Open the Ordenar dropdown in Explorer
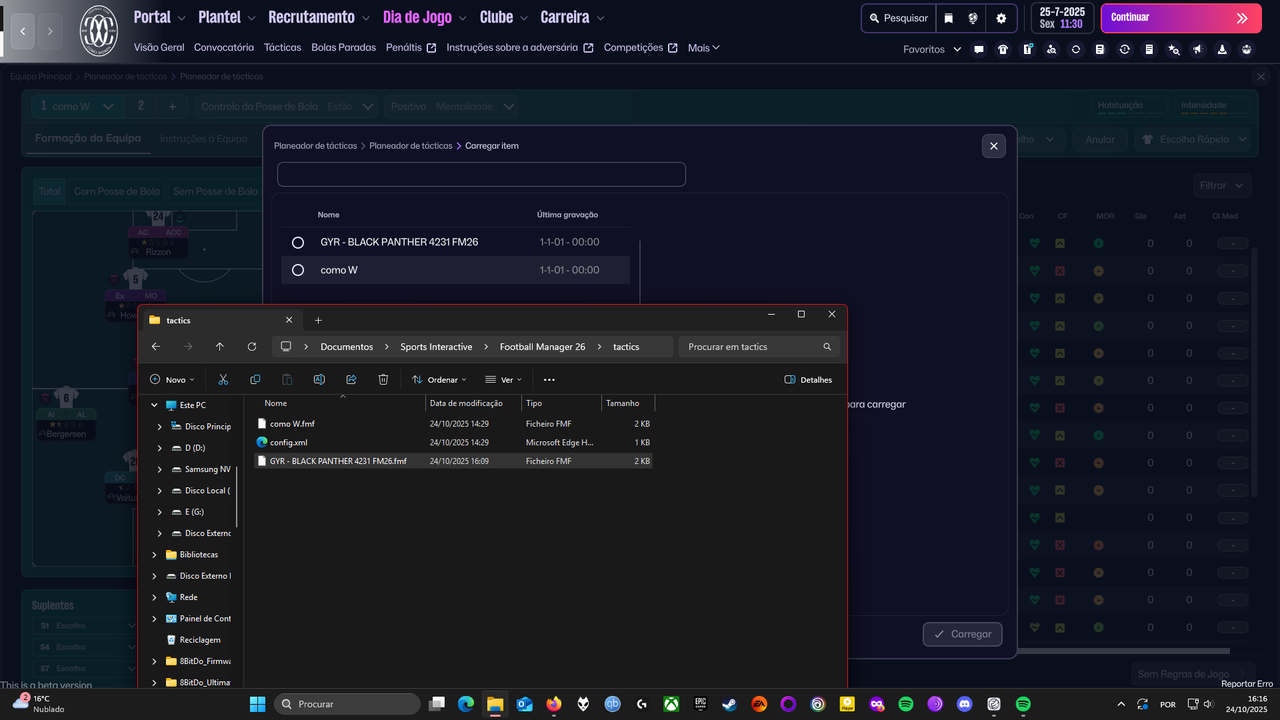Image resolution: width=1280 pixels, height=720 pixels. pos(439,380)
